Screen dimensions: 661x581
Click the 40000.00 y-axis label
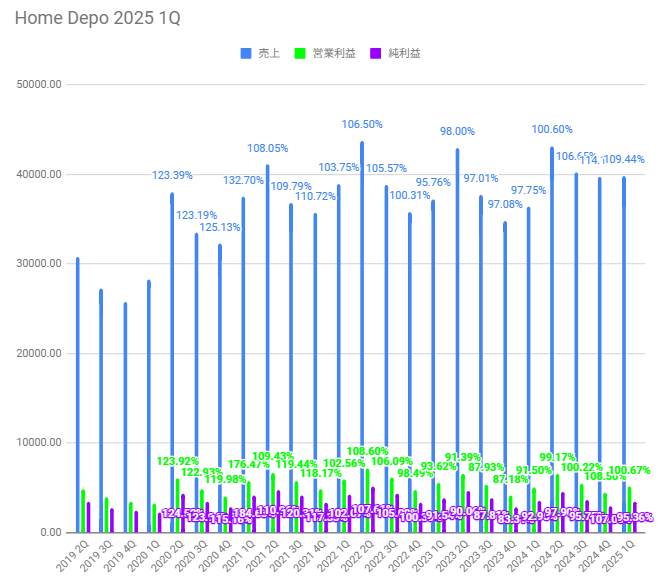tap(39, 174)
